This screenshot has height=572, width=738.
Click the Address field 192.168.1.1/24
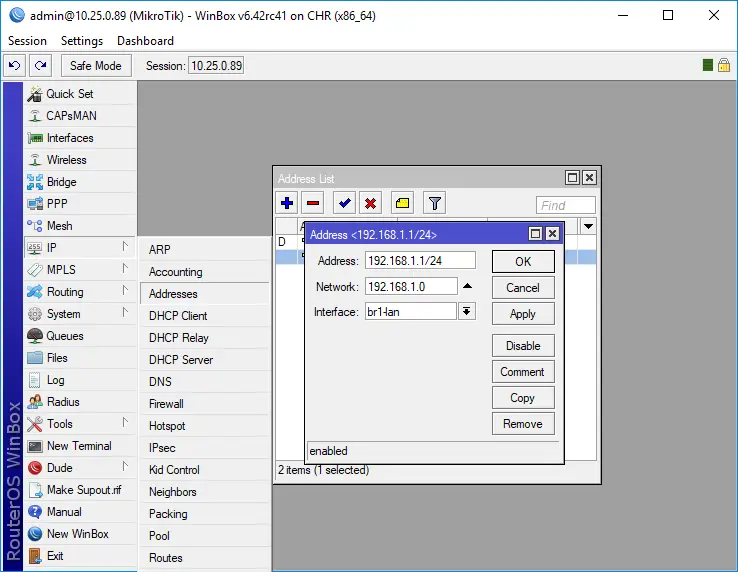coord(420,261)
